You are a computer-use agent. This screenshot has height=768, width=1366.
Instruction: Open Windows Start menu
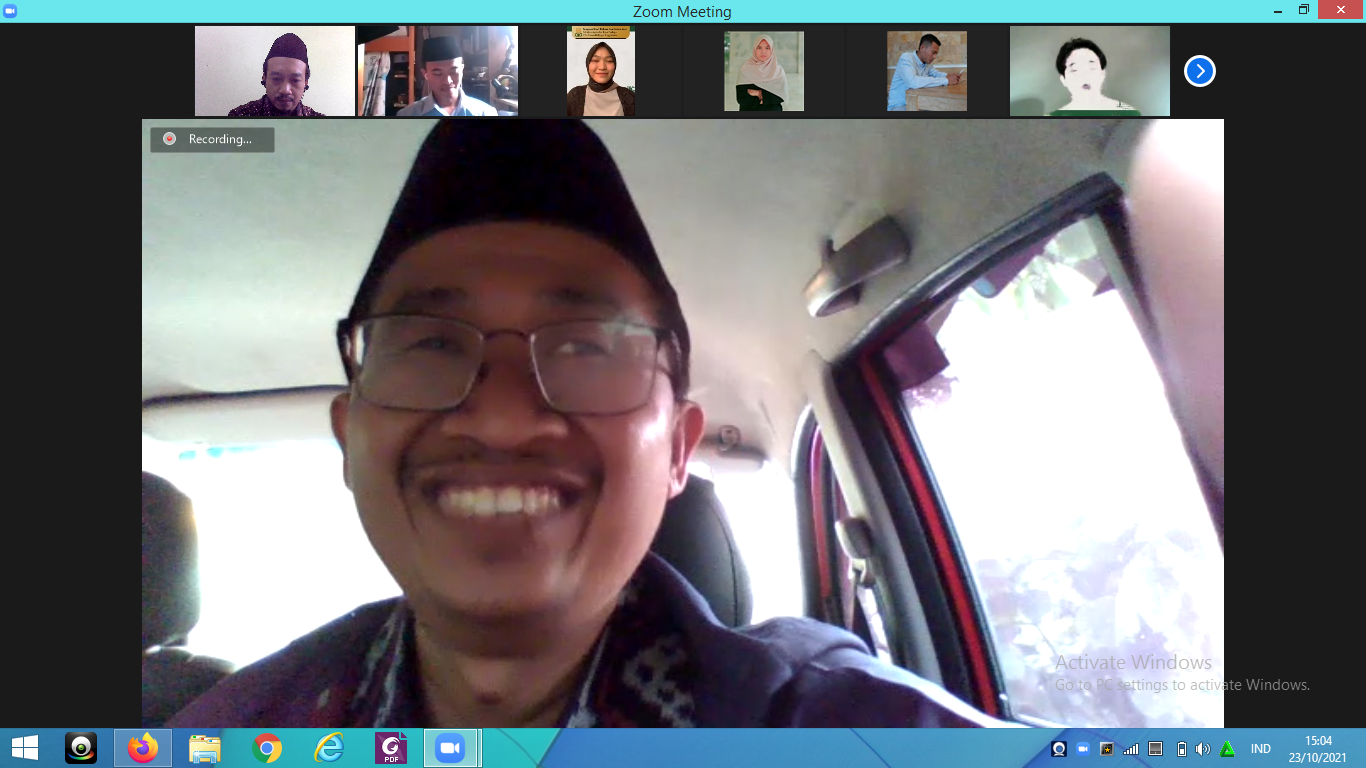click(x=24, y=748)
